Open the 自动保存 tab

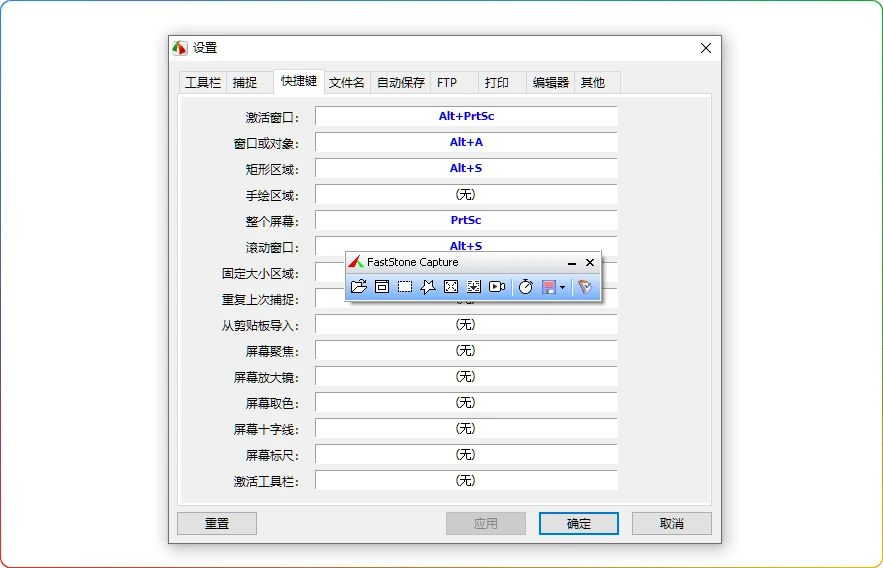[x=400, y=83]
